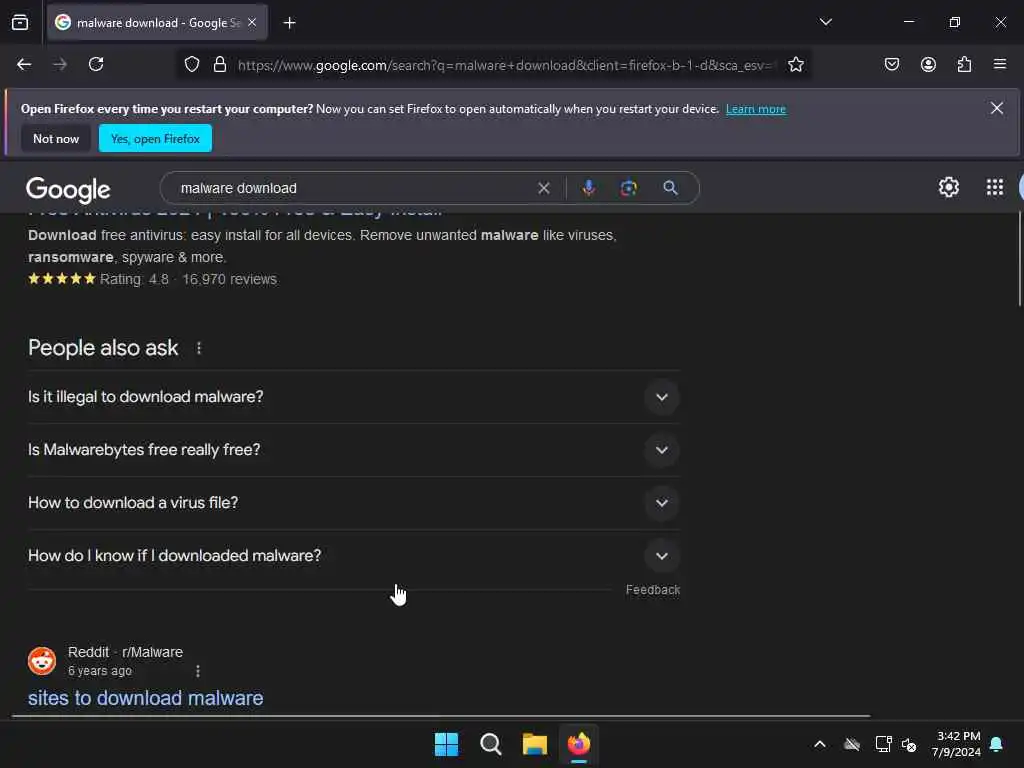The width and height of the screenshot is (1024, 768).
Task: Go back to previous page
Action: coord(24,65)
